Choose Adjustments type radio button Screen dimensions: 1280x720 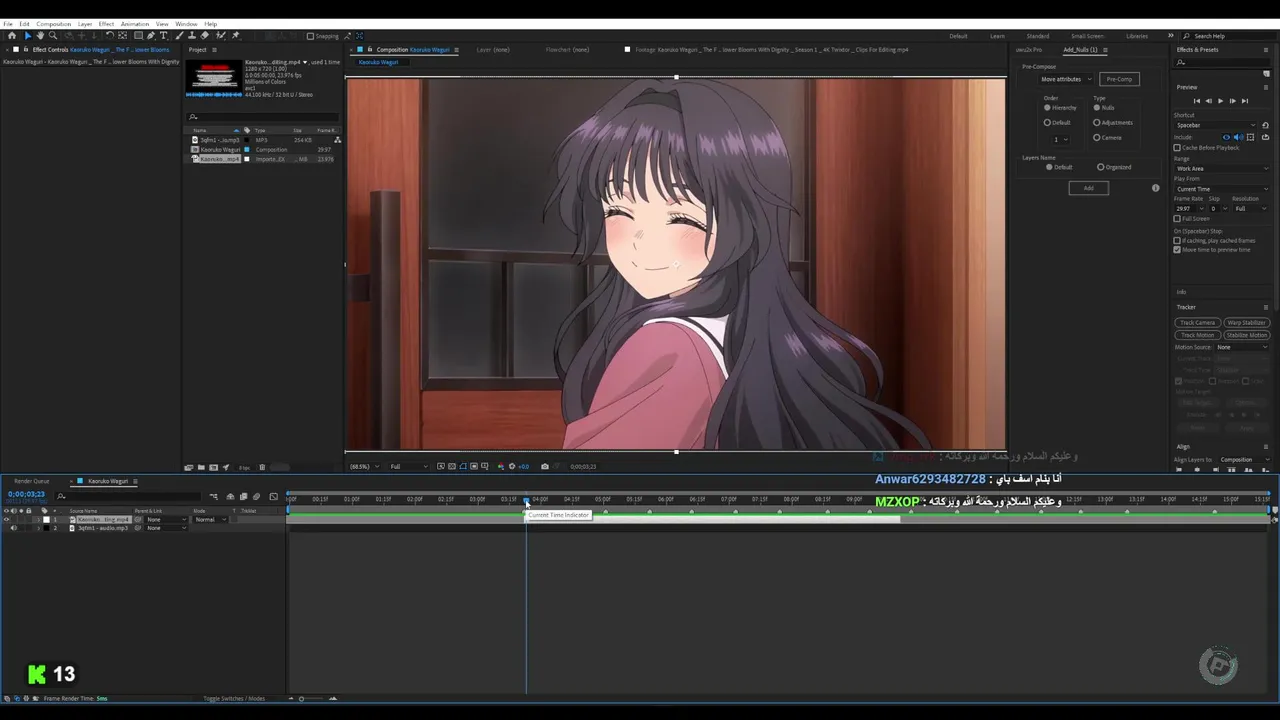1097,122
